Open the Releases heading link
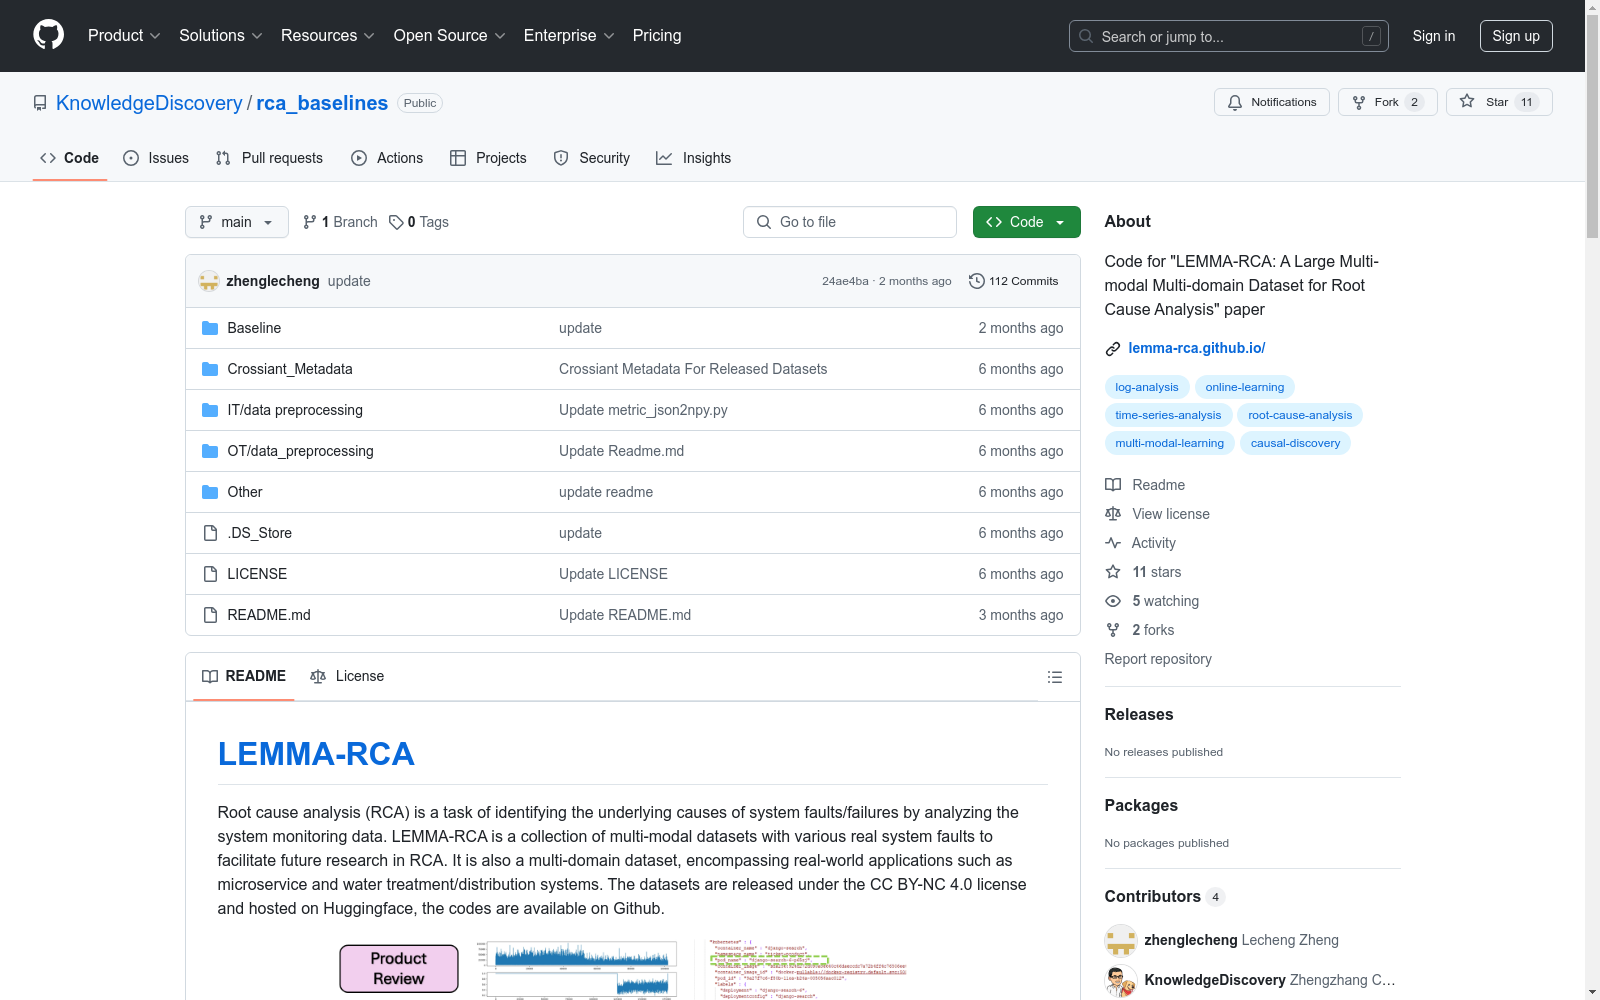The width and height of the screenshot is (1600, 1000). 1139,714
